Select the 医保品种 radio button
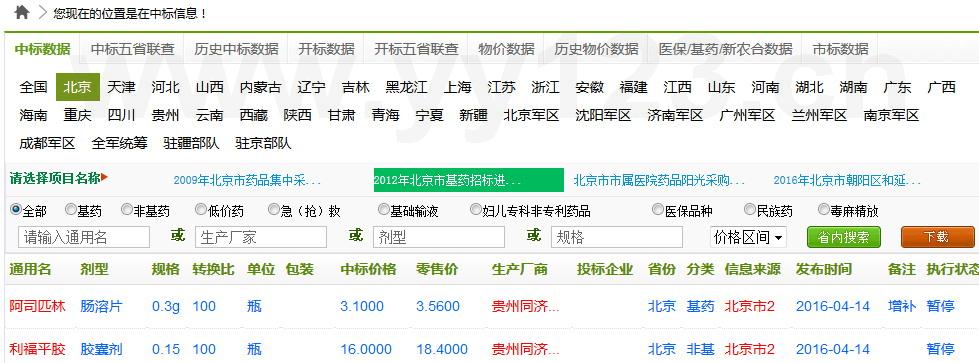Viewport: 979px width, 363px height. point(657,210)
